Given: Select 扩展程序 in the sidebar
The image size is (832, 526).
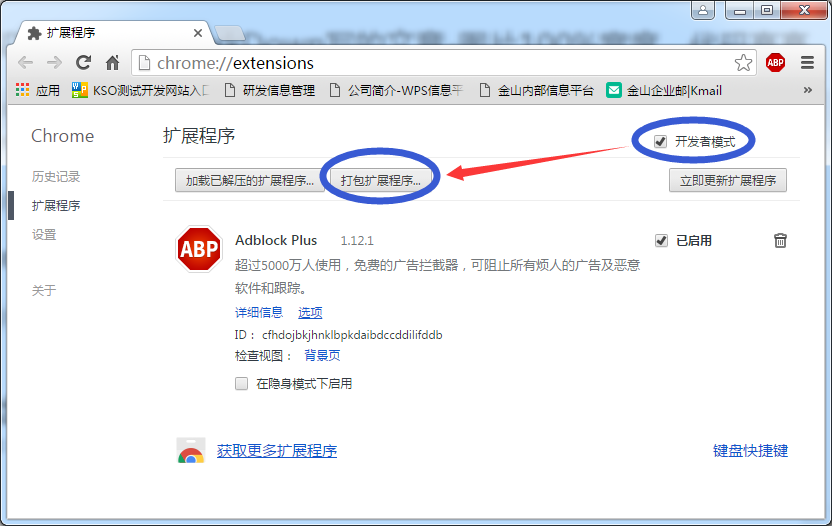Looking at the screenshot, I should click(56, 205).
